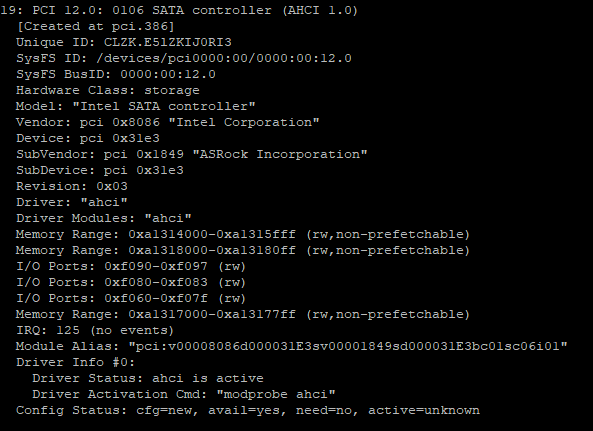Click the IRQ 125 (no events) line

(95, 330)
